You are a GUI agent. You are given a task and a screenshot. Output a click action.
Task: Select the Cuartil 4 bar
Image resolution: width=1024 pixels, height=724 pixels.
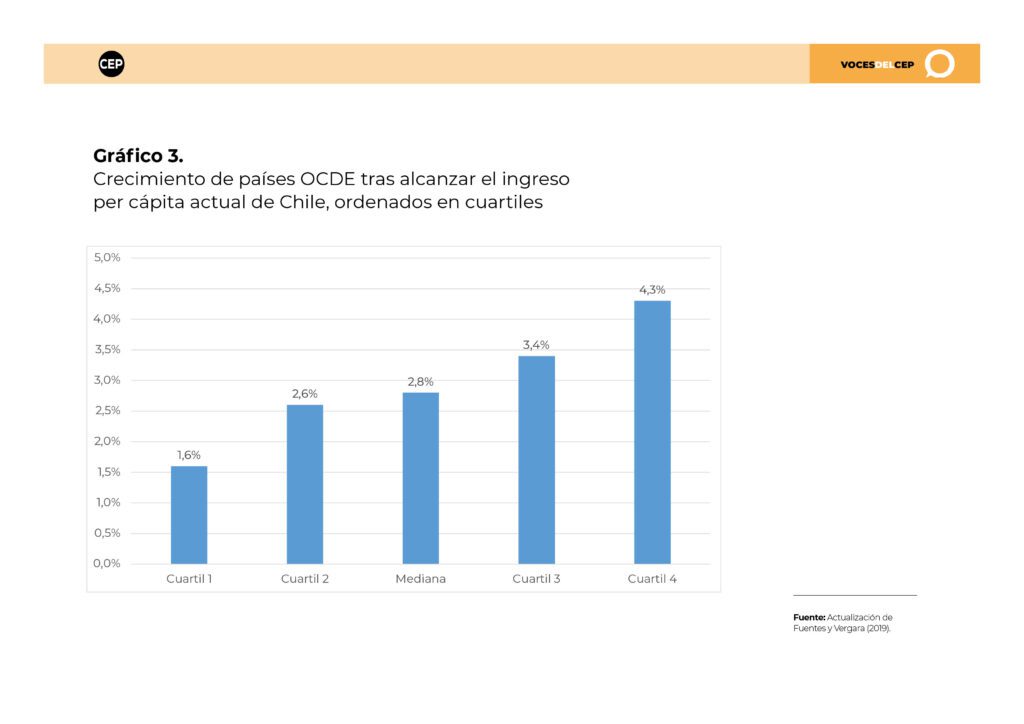click(652, 432)
